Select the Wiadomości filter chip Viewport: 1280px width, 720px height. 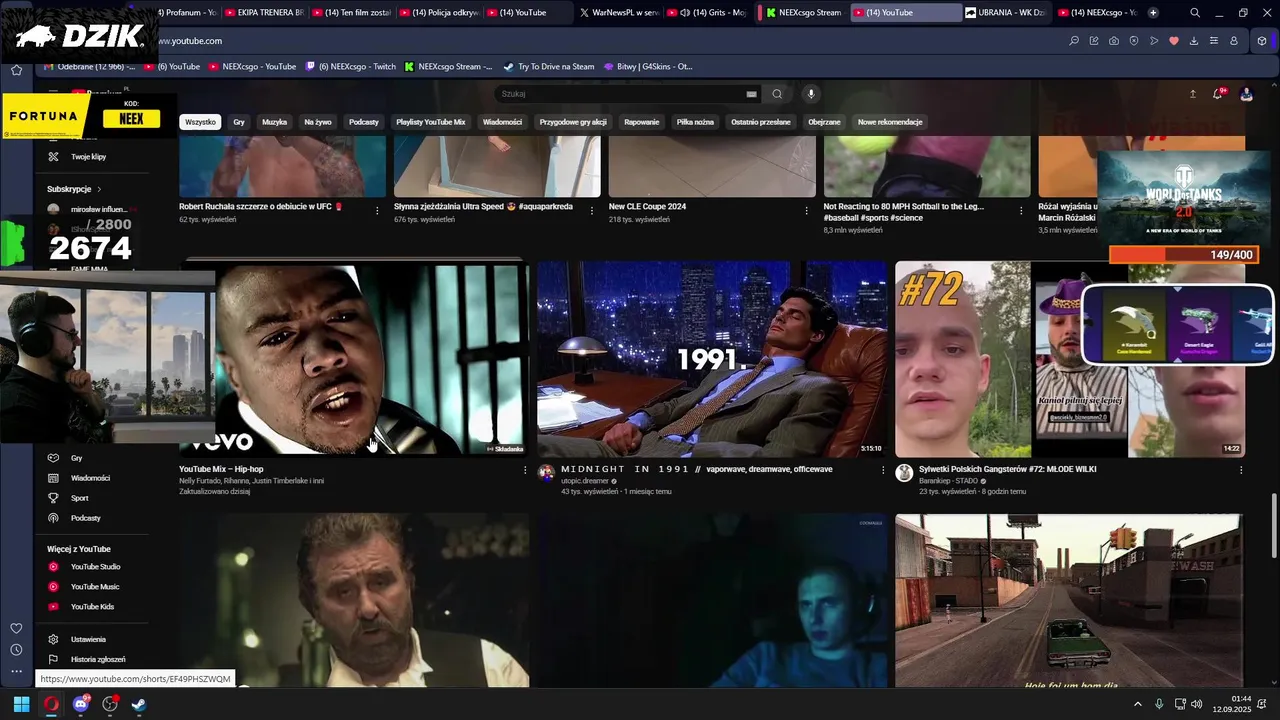pos(502,122)
